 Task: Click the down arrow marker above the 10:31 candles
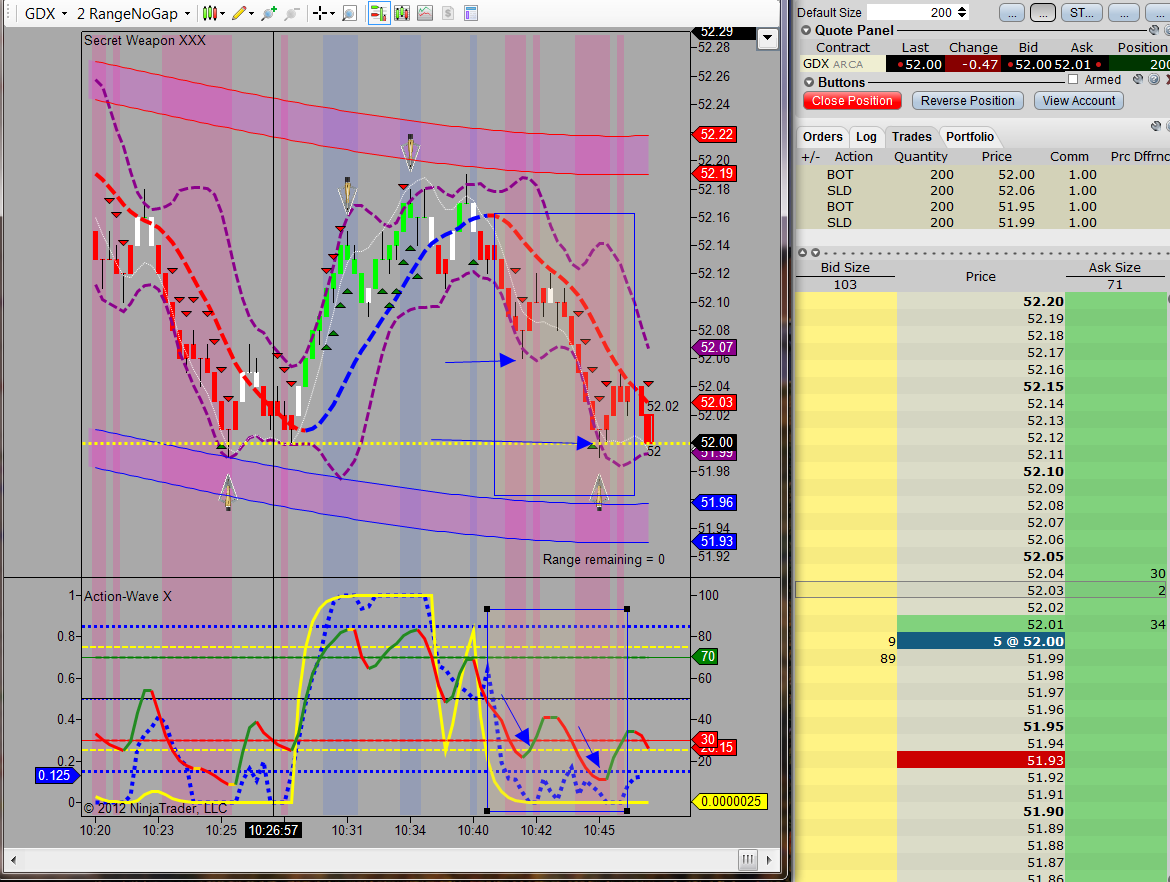coord(348,195)
